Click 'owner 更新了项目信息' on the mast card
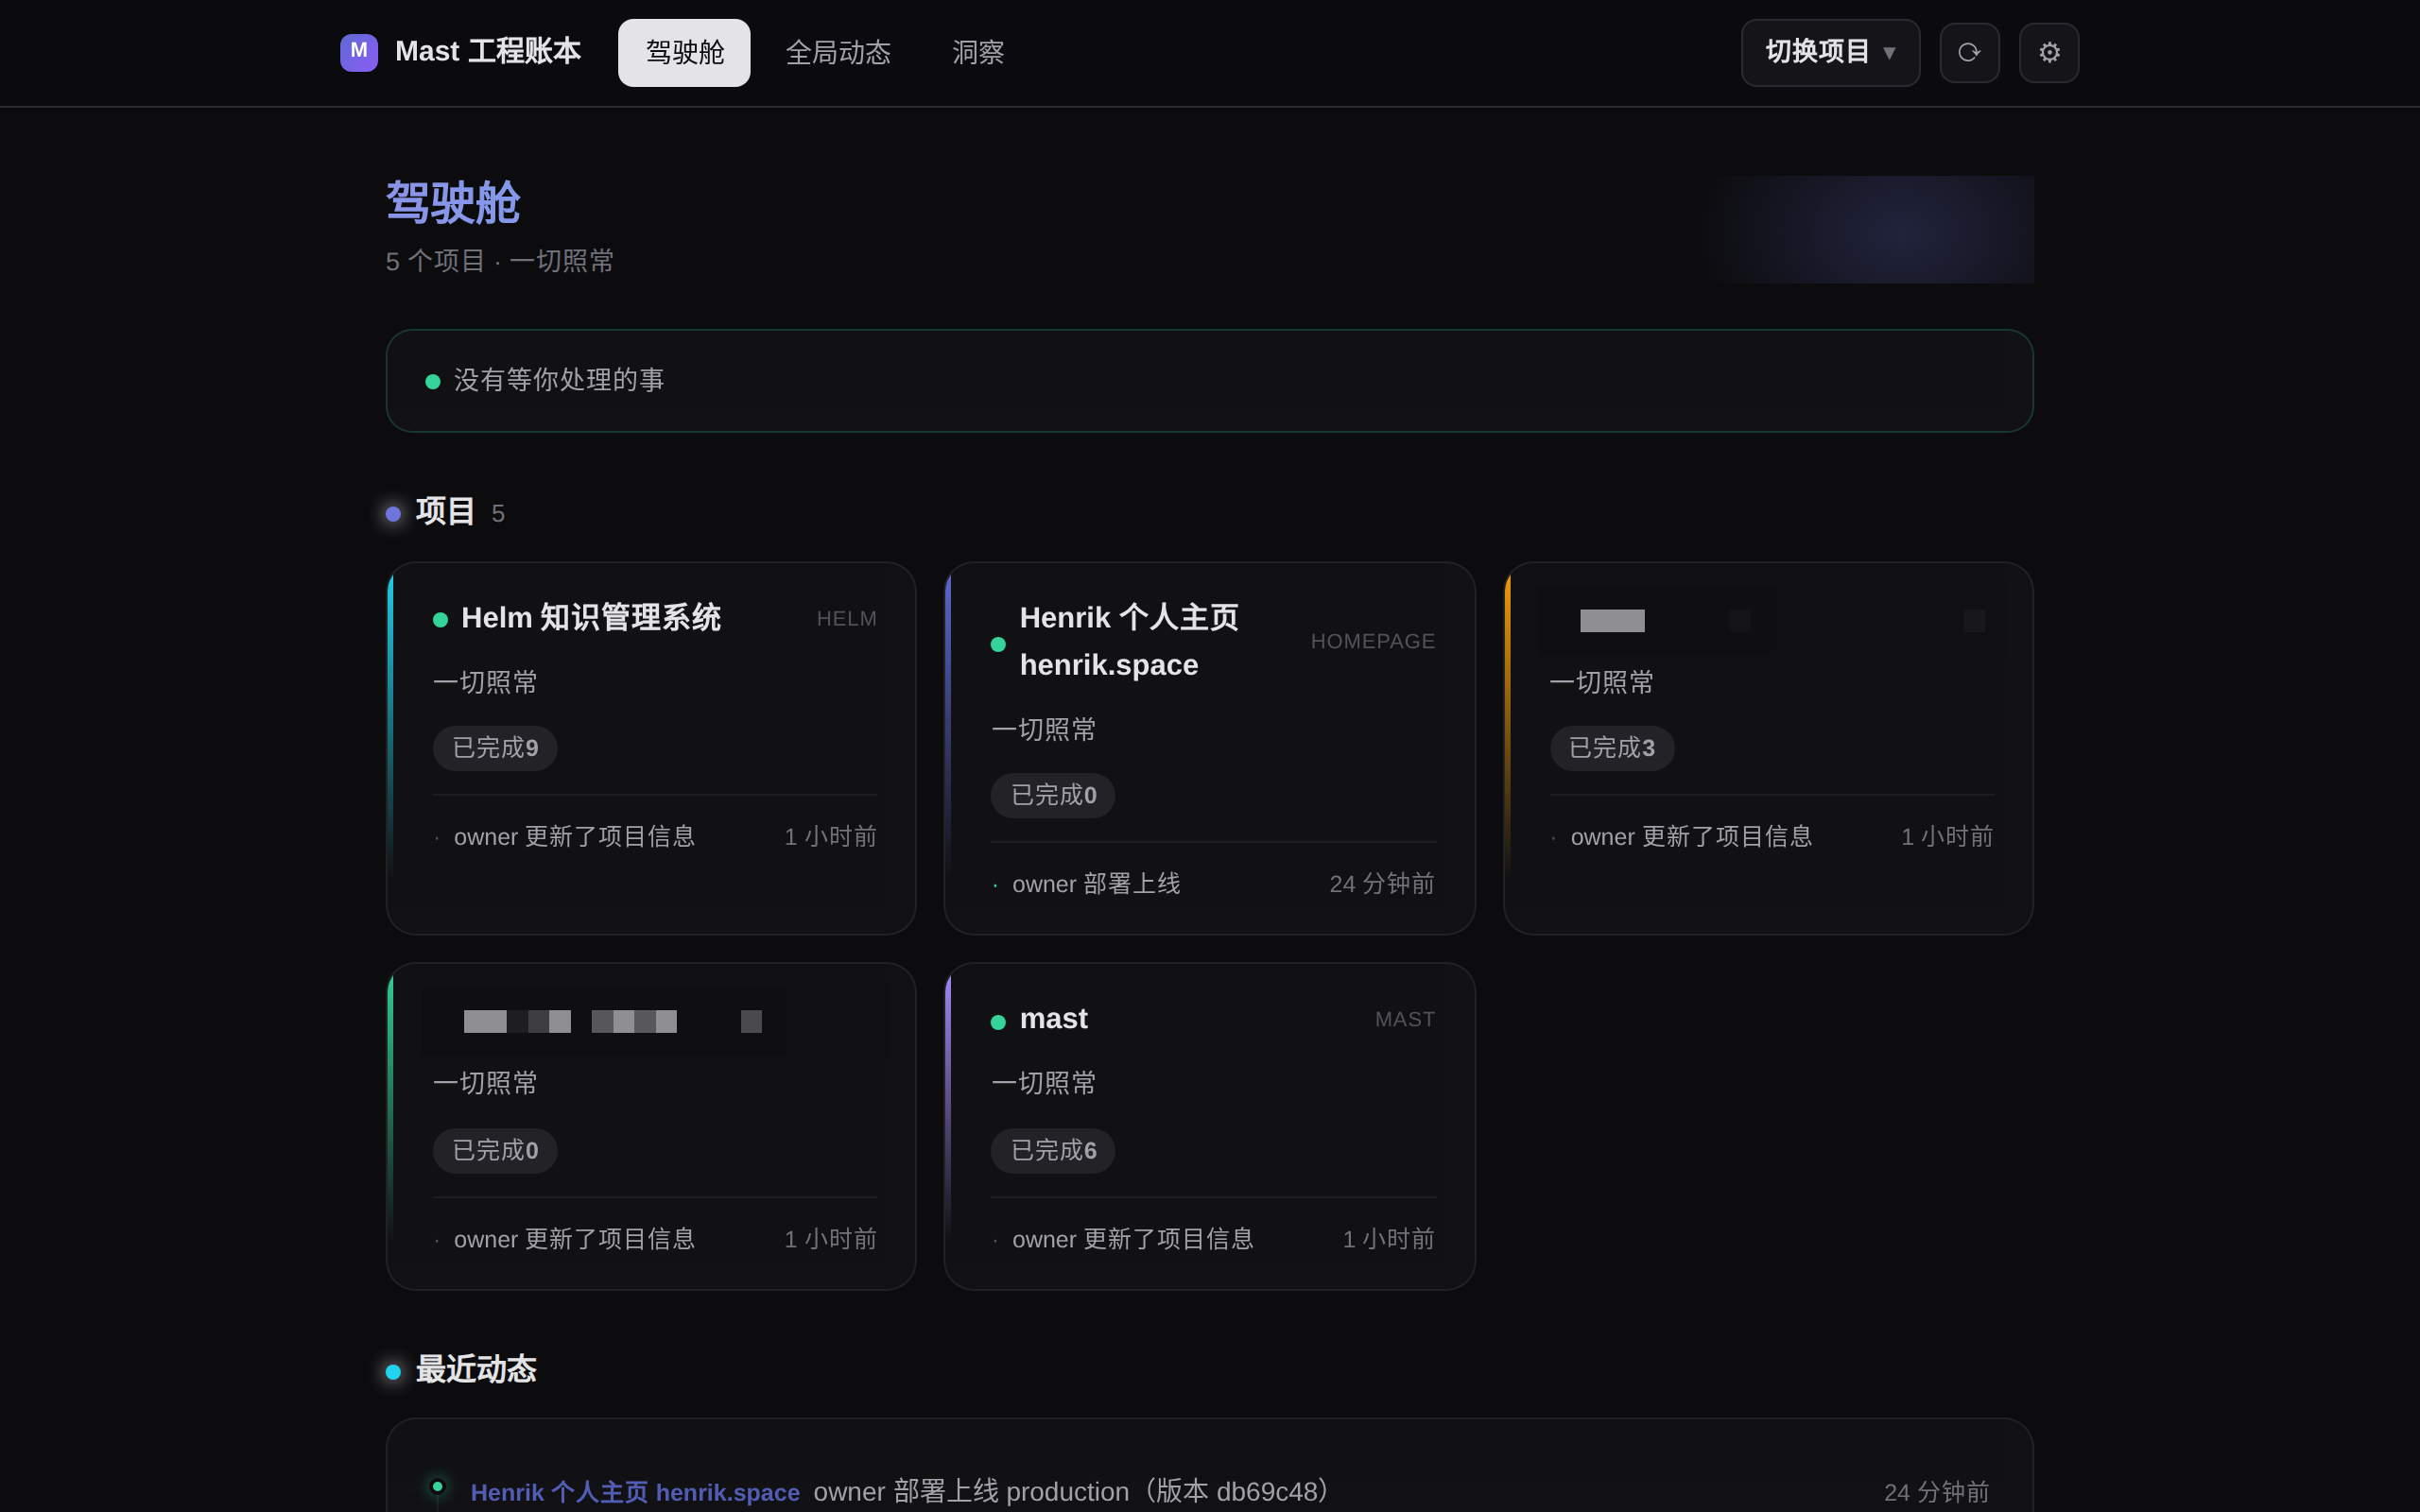Image resolution: width=2420 pixels, height=1512 pixels. pos(1132,1240)
